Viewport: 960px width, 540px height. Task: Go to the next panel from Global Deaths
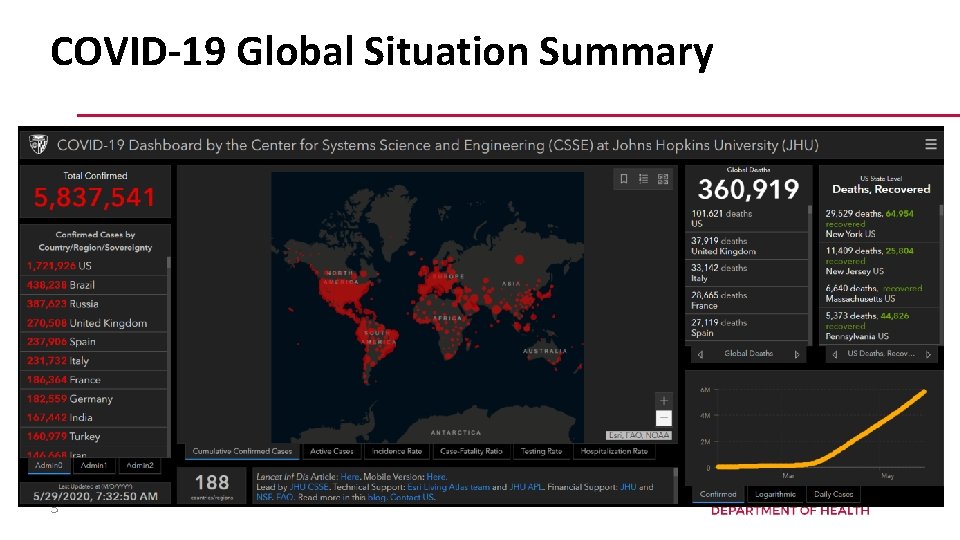coord(797,354)
